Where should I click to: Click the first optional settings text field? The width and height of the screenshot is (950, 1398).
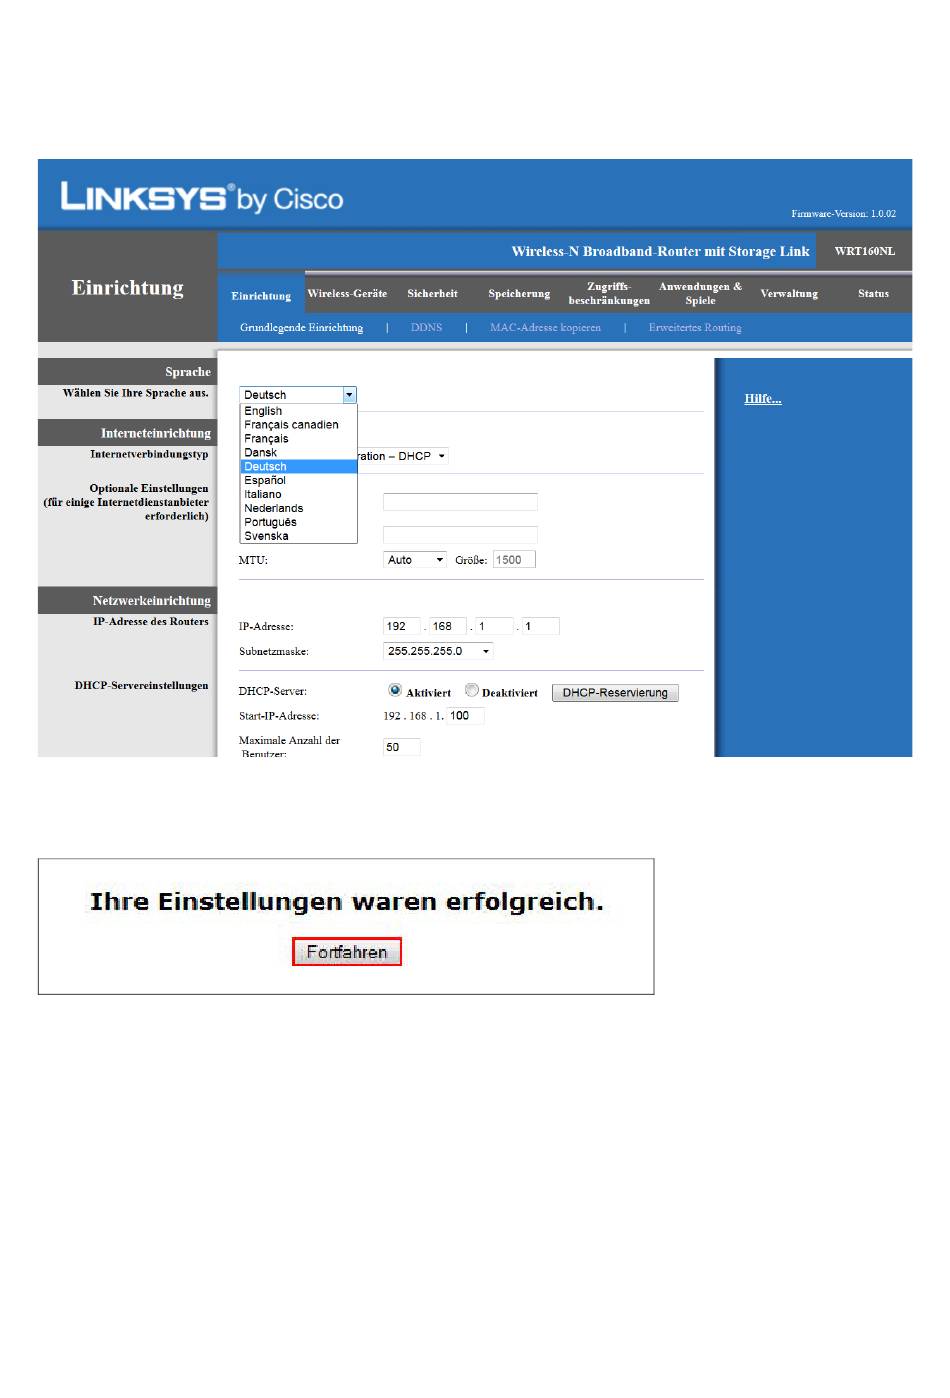coord(460,502)
